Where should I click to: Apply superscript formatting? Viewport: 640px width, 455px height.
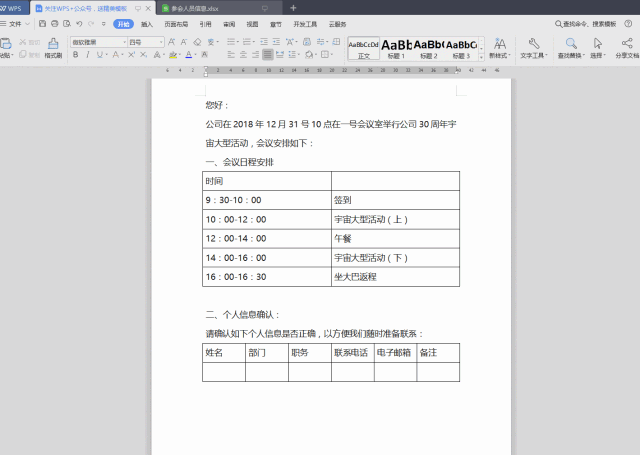click(131, 55)
